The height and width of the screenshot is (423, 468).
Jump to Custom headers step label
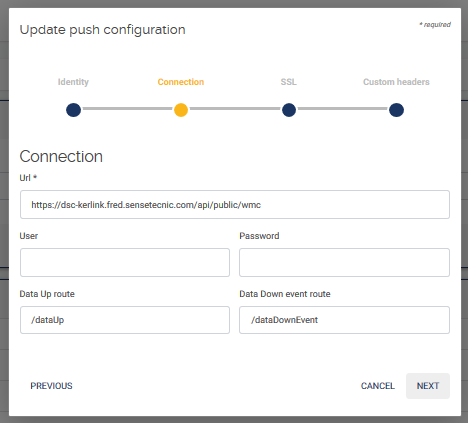coord(396,82)
